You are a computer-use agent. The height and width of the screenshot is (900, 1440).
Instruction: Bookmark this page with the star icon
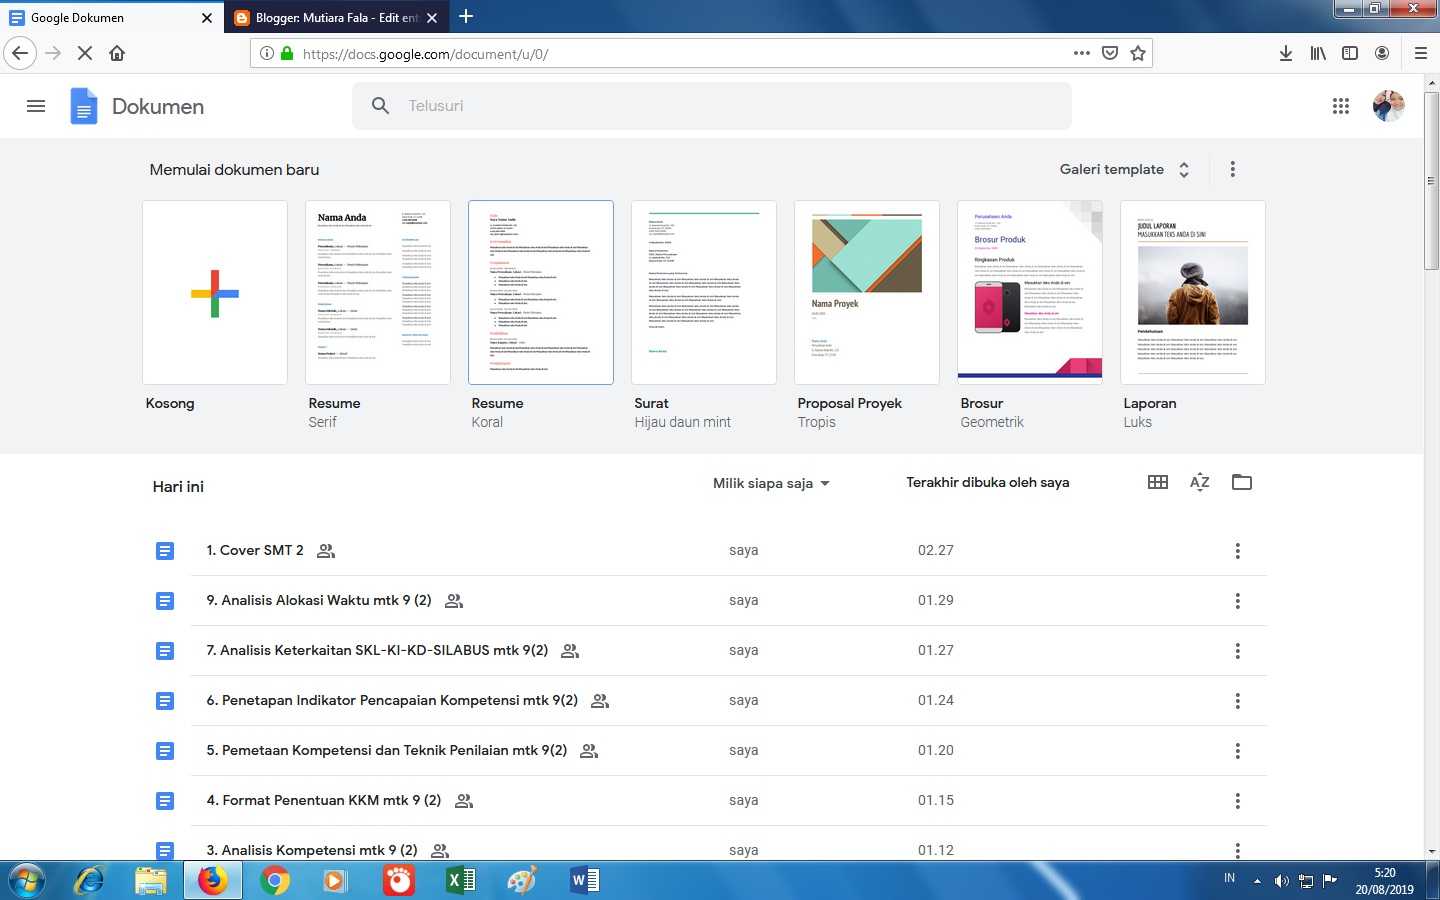pos(1137,53)
